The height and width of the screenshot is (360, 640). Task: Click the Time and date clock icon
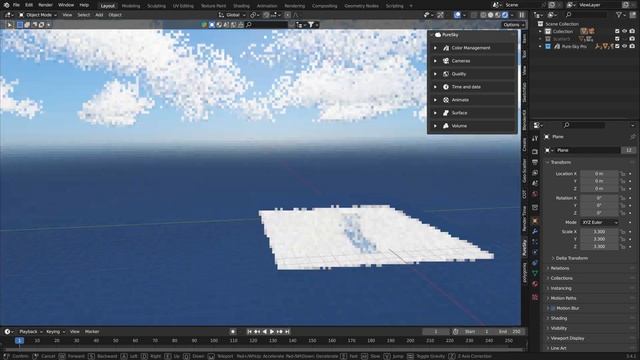coord(446,87)
